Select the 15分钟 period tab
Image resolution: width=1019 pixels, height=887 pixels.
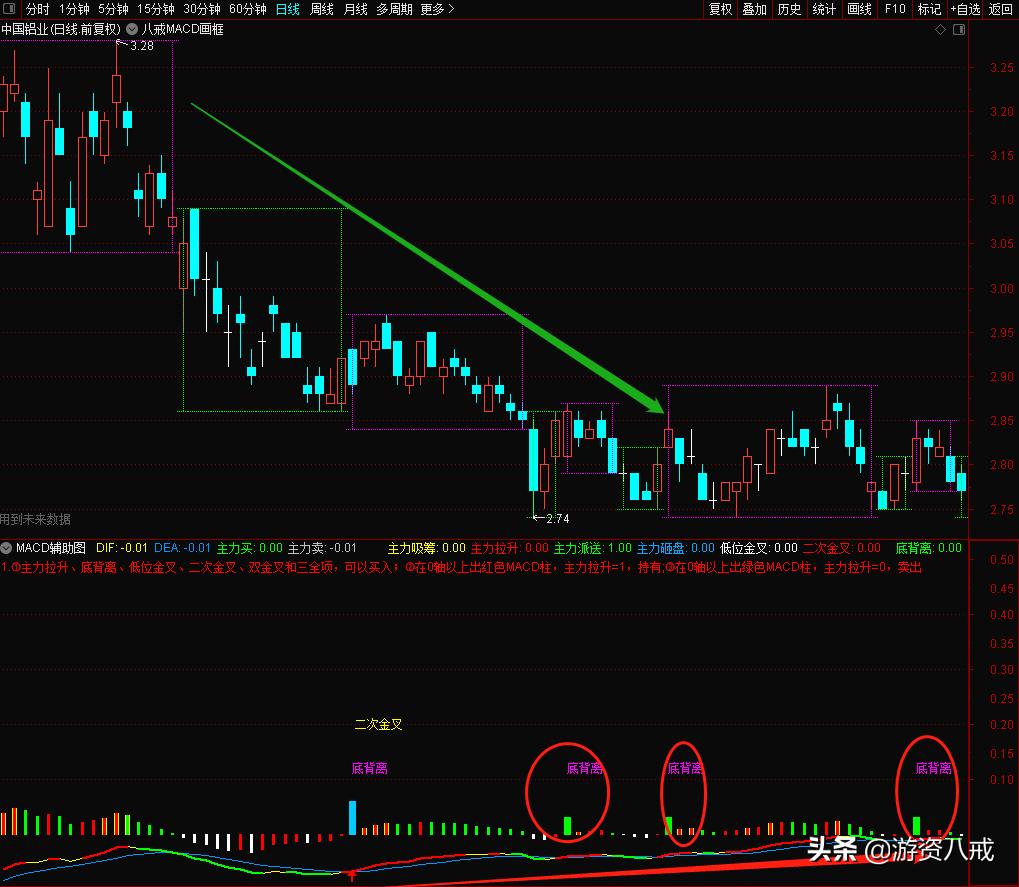click(155, 9)
